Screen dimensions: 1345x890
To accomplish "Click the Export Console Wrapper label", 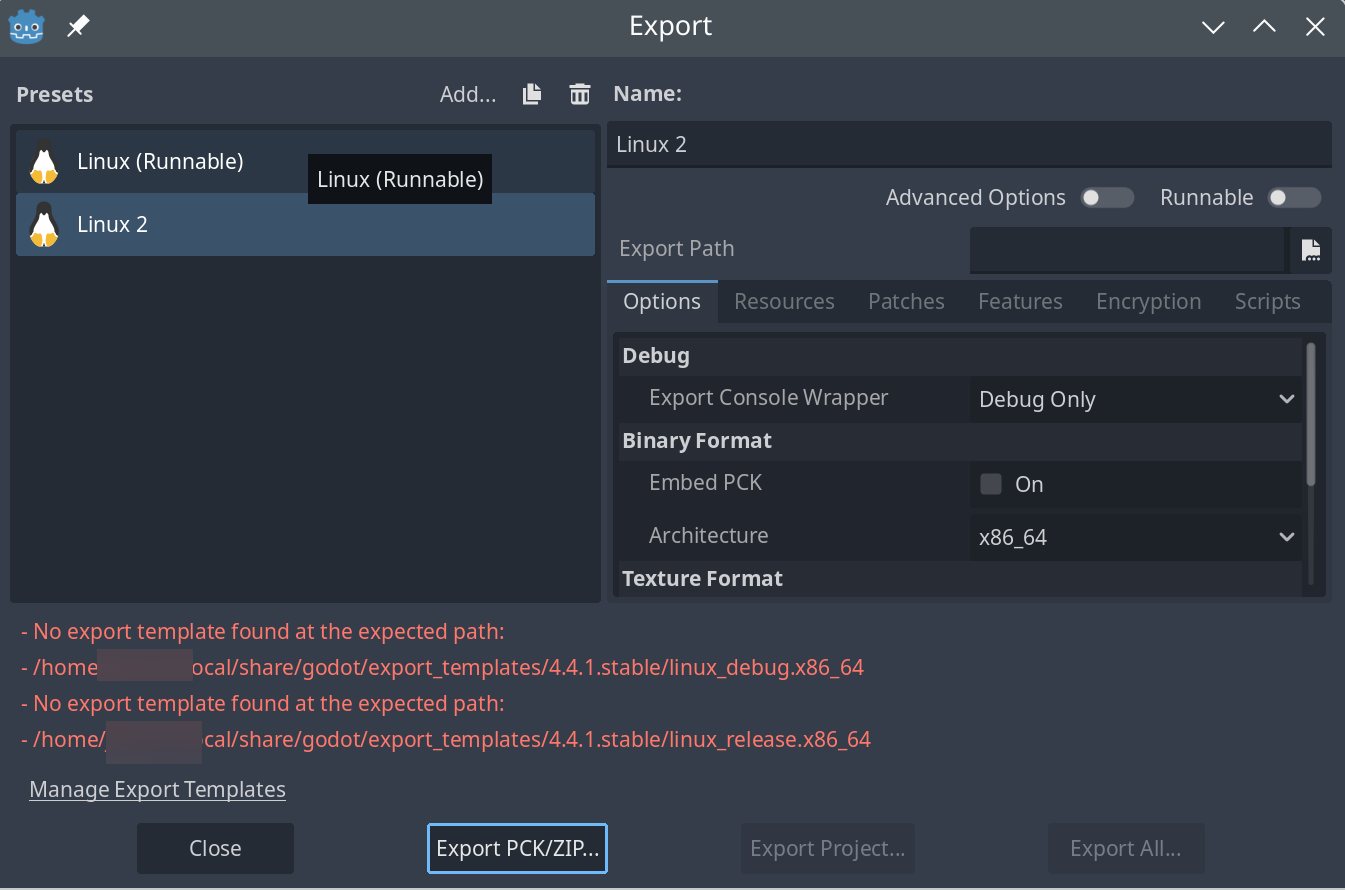I will click(768, 397).
